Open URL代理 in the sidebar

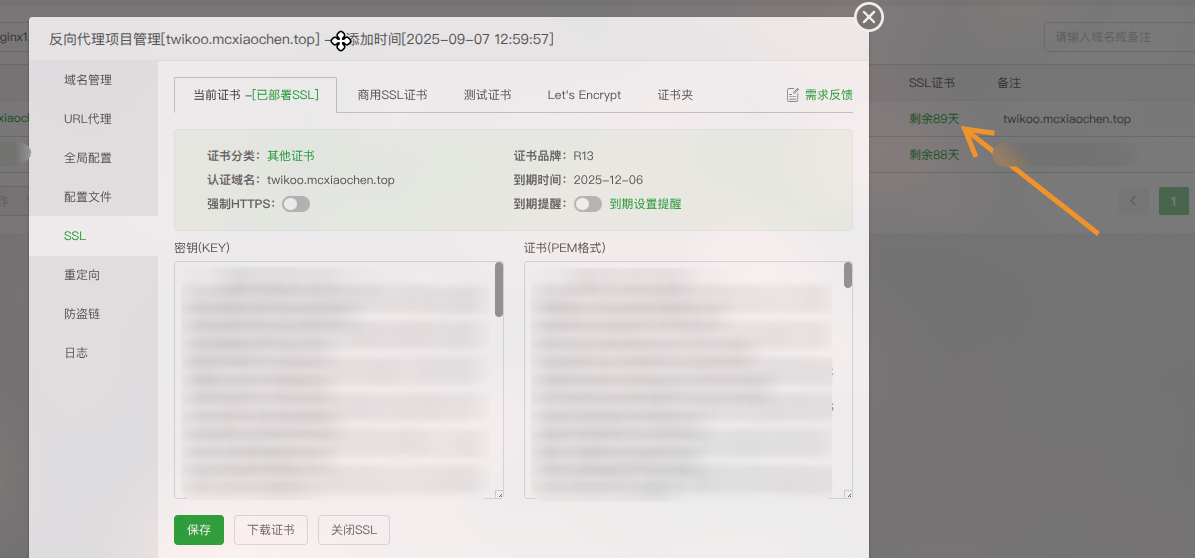coord(88,119)
